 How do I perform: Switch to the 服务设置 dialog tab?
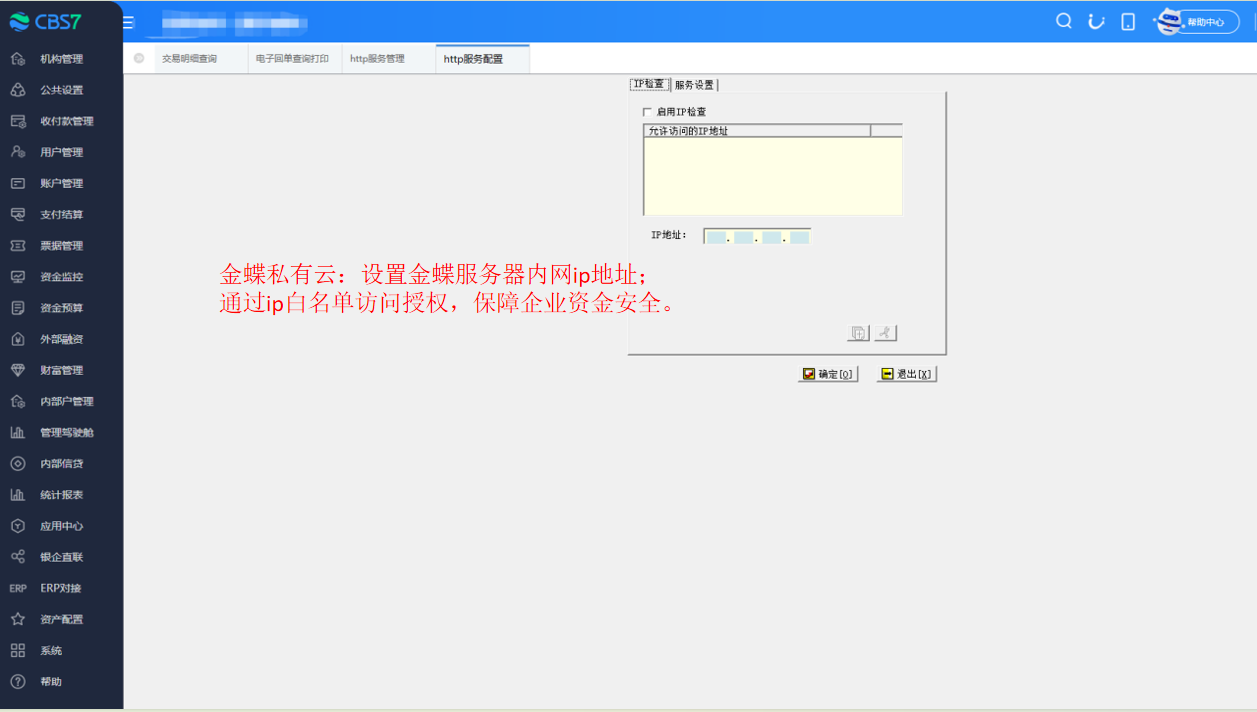pyautogui.click(x=694, y=85)
